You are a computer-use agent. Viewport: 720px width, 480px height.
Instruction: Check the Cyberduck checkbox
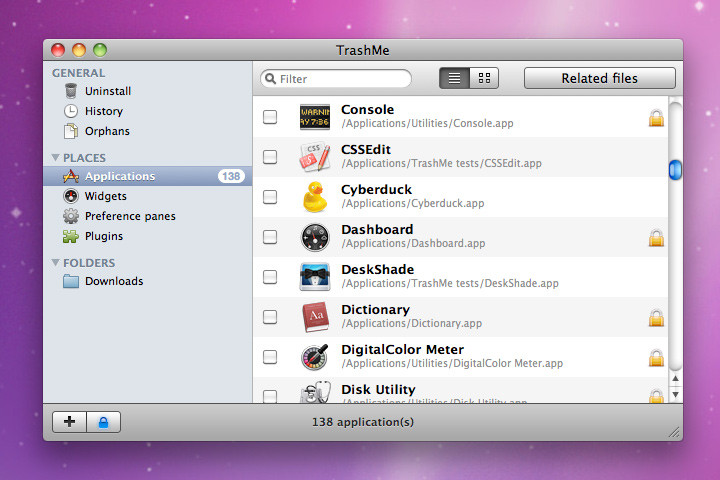(x=270, y=197)
